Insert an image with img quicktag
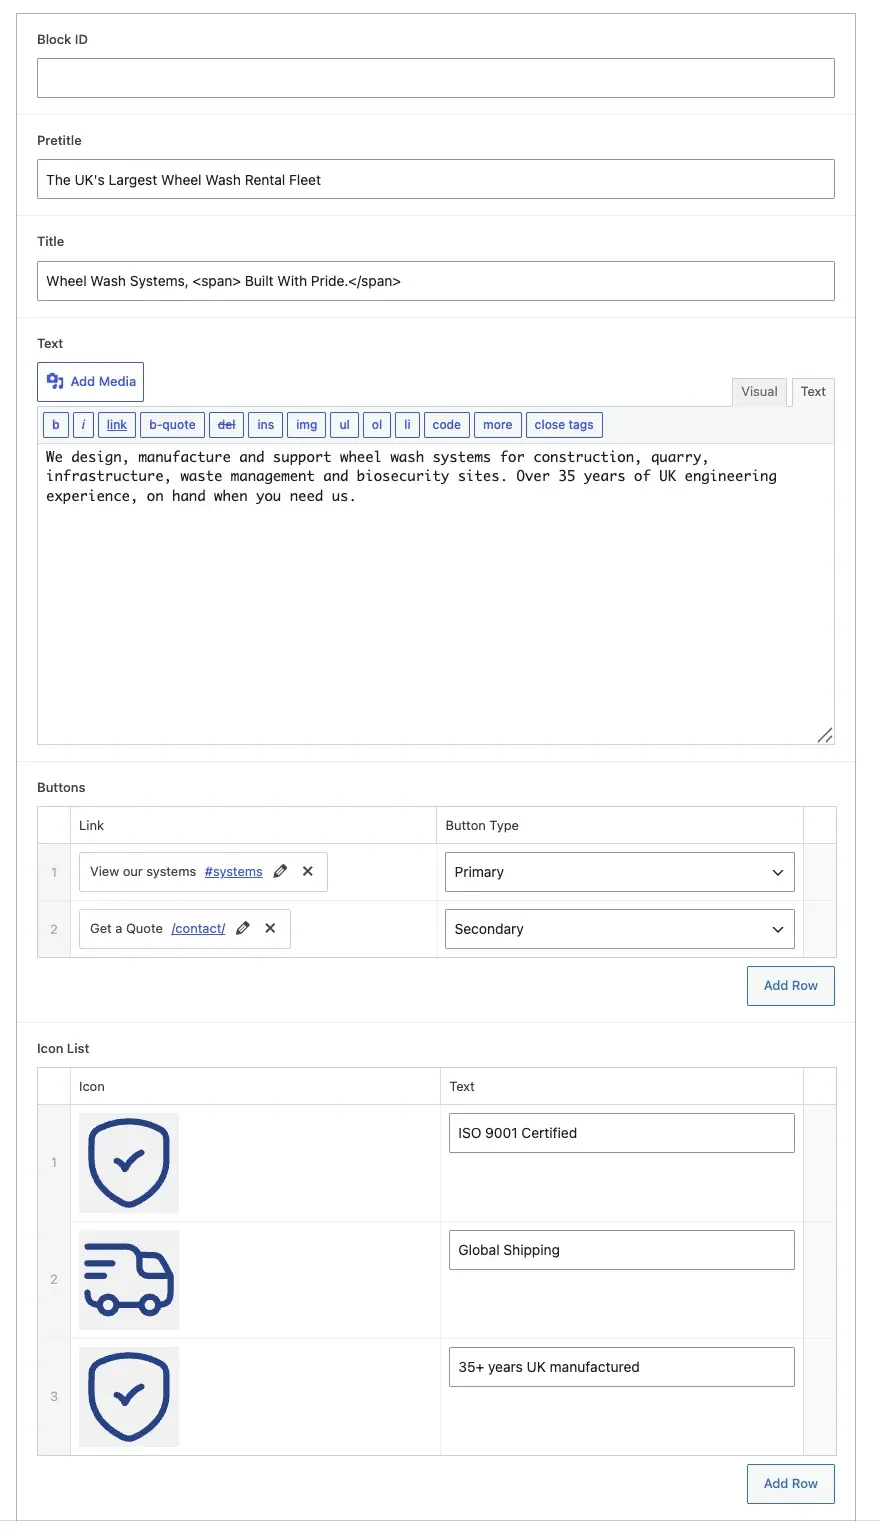The height and width of the screenshot is (1530, 880). (x=307, y=425)
